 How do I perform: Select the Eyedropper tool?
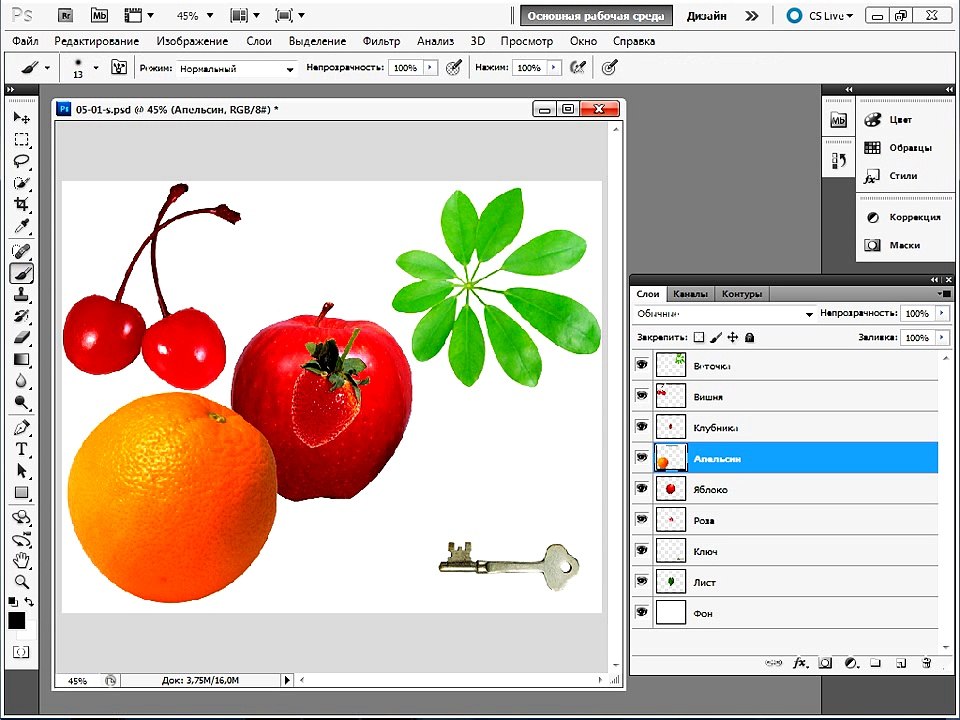click(x=21, y=226)
